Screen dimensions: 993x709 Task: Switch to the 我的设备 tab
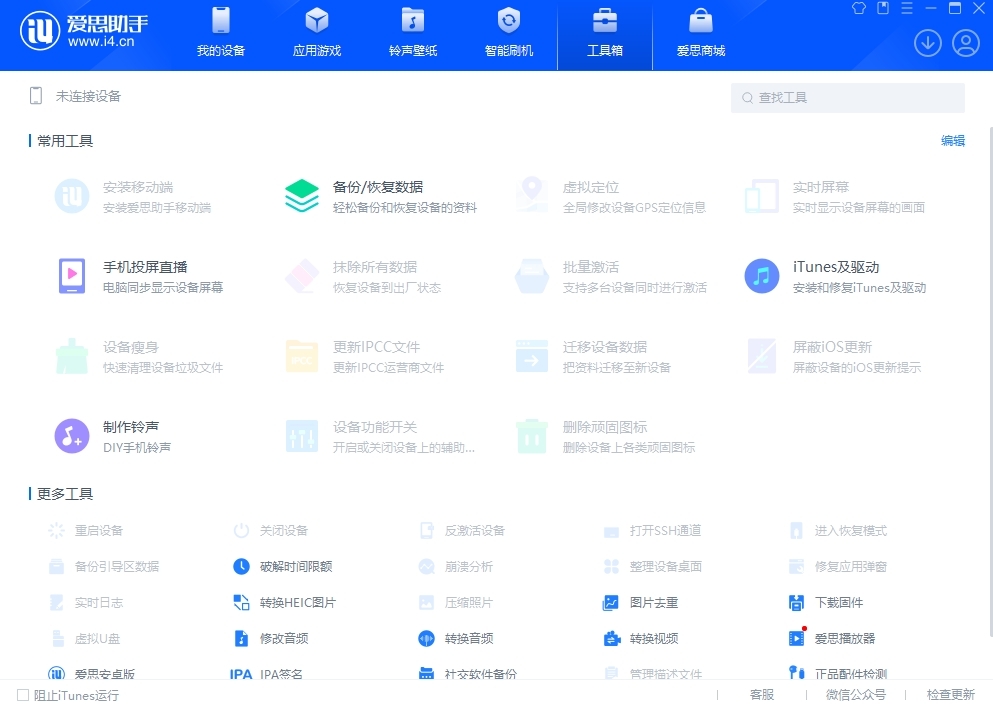click(220, 33)
